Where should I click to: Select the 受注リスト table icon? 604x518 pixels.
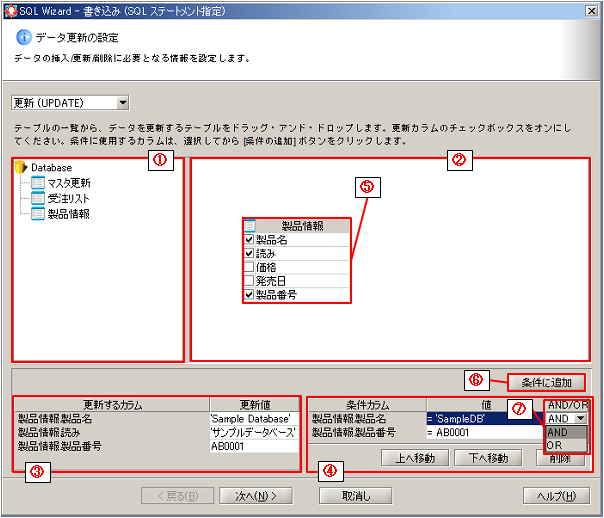(x=38, y=198)
